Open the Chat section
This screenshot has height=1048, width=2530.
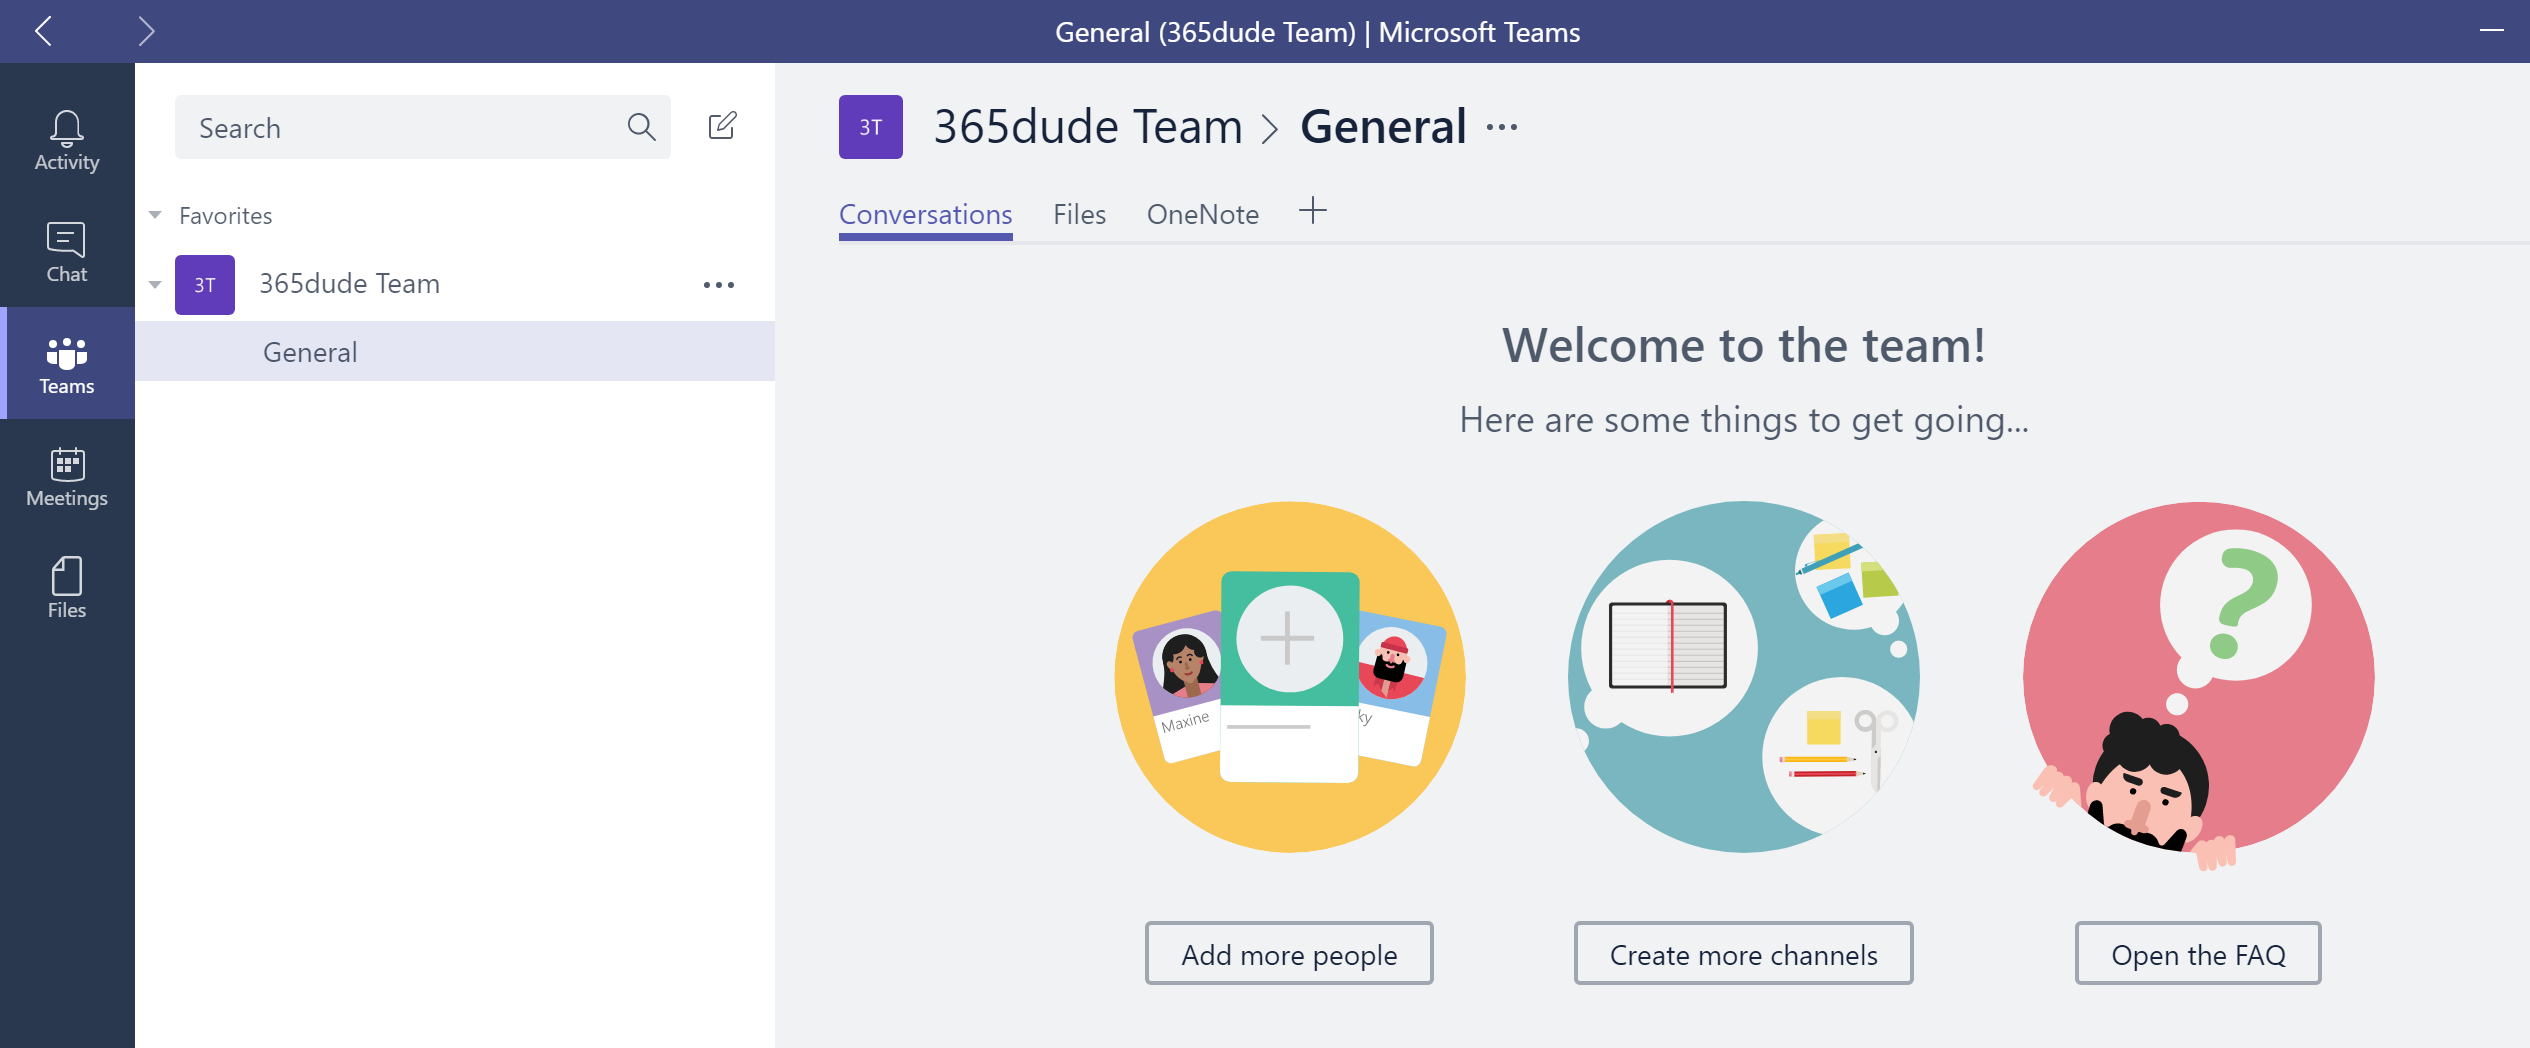(67, 252)
